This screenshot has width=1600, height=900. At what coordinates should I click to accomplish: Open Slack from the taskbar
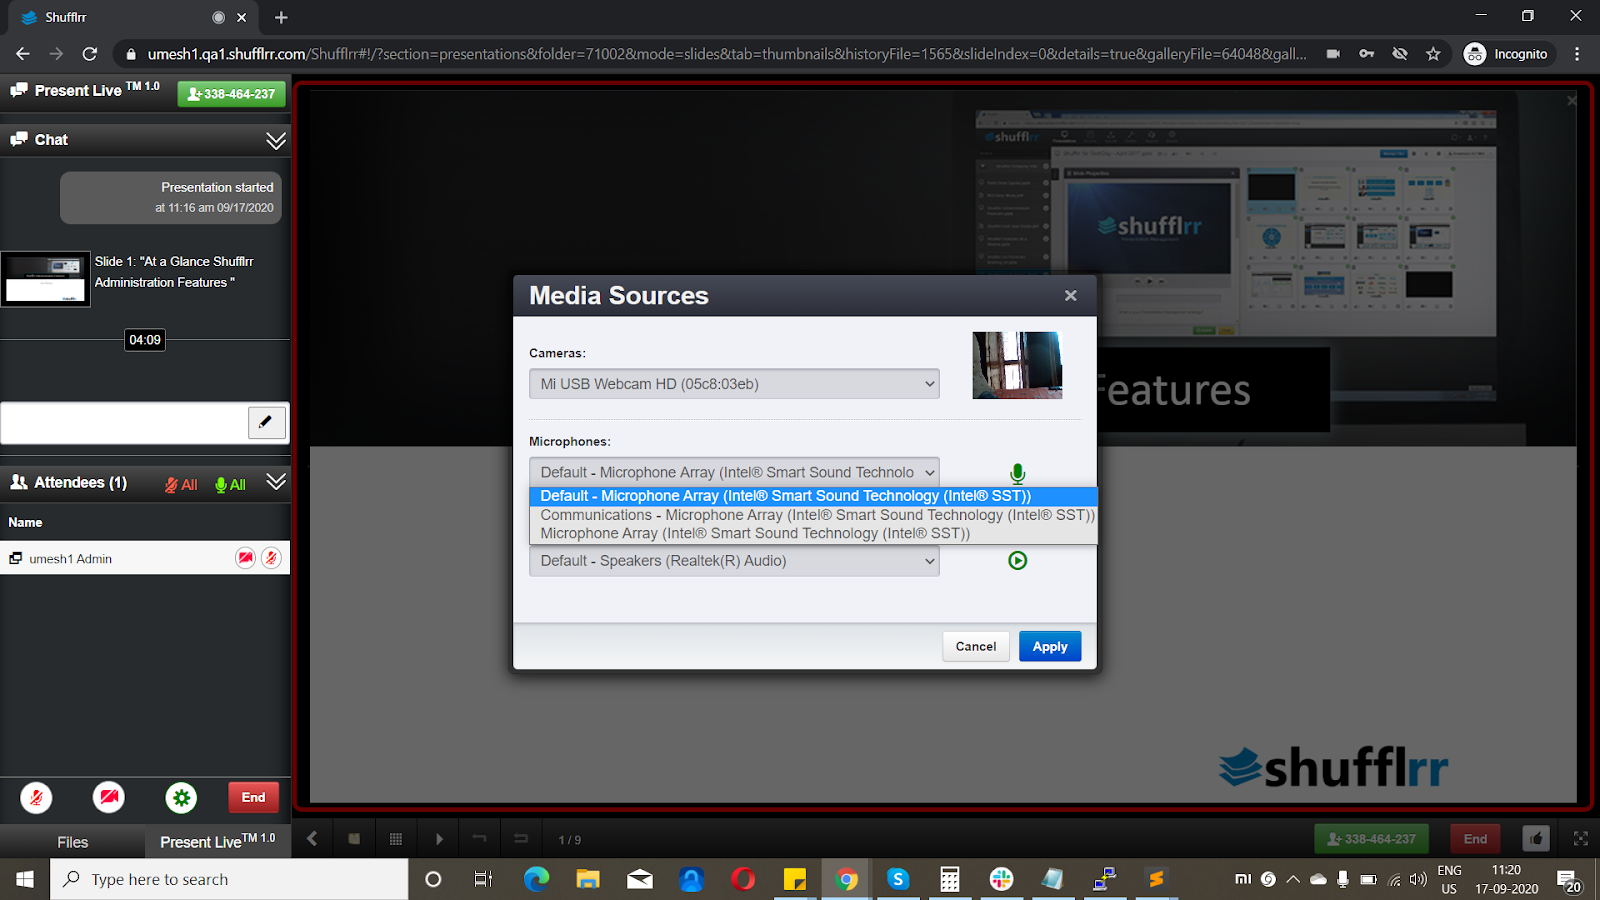[x=1001, y=879]
